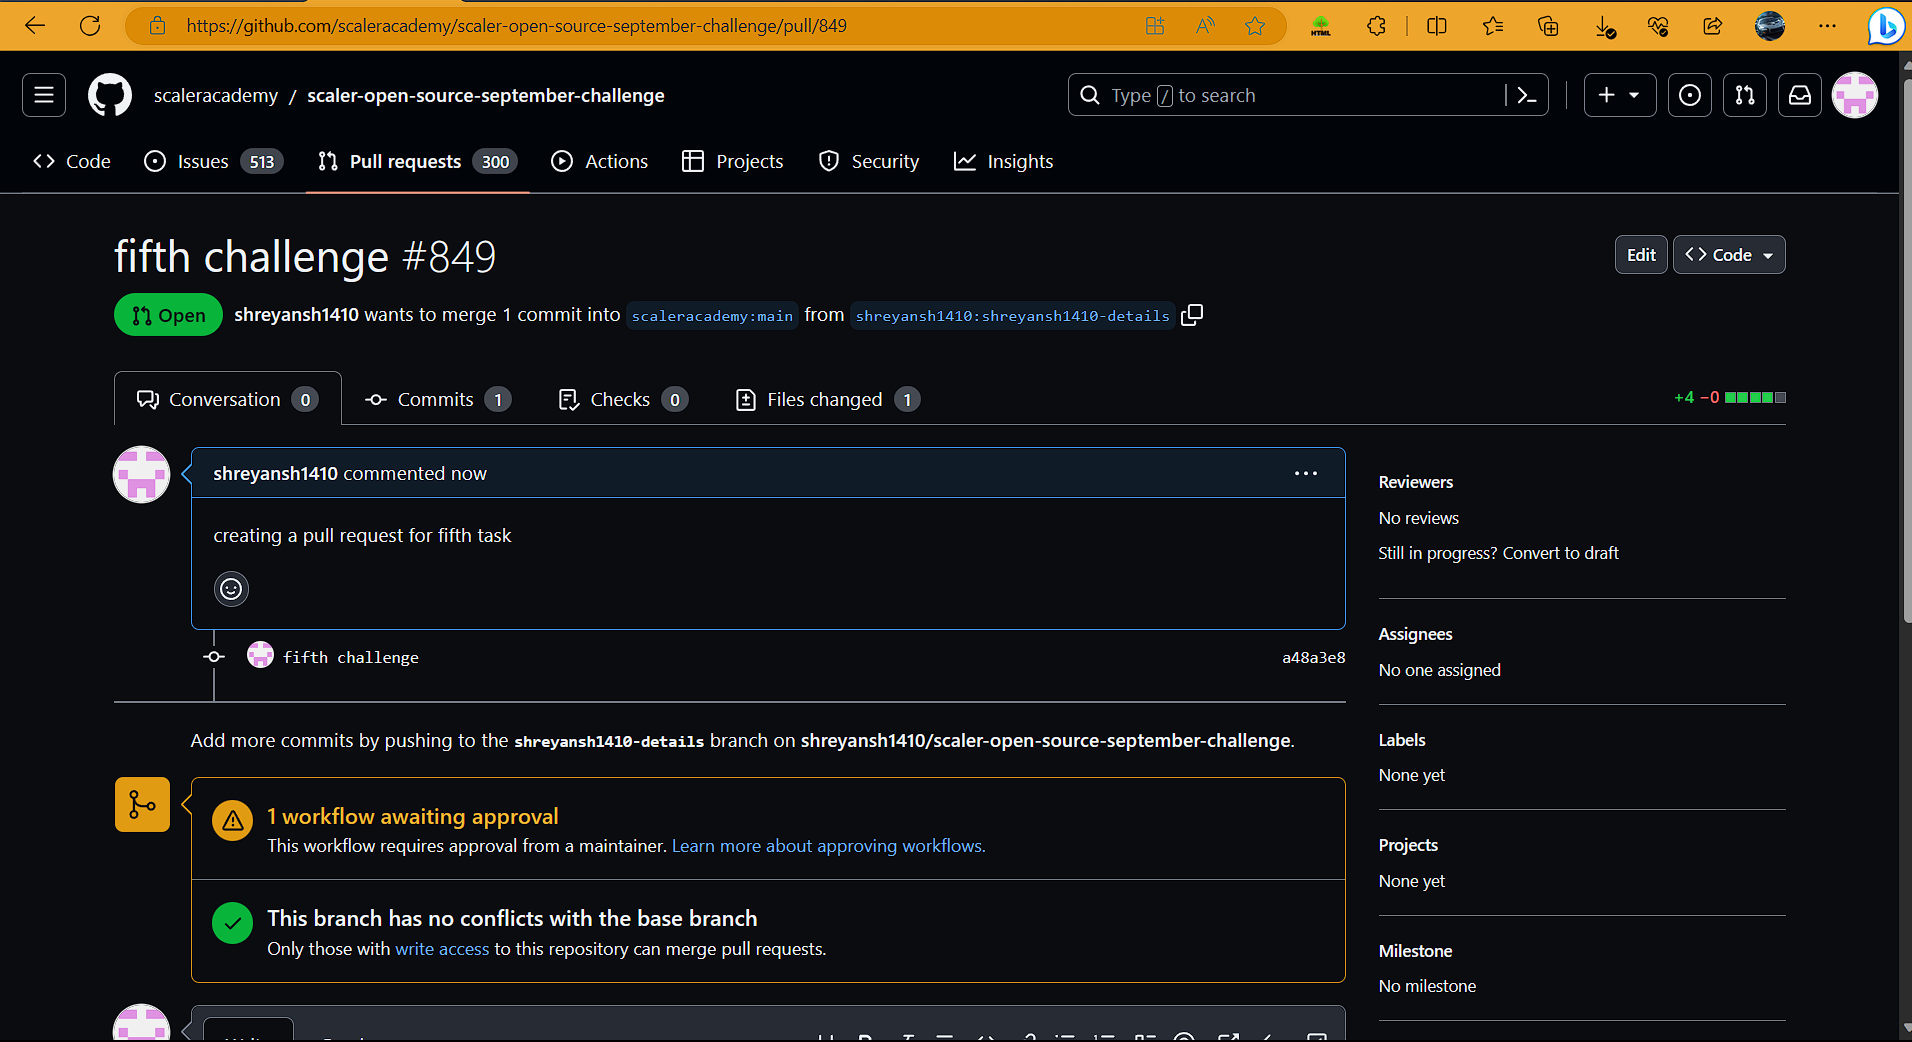1912x1042 pixels.
Task: Open the notifications inbox icon
Action: click(x=1800, y=94)
